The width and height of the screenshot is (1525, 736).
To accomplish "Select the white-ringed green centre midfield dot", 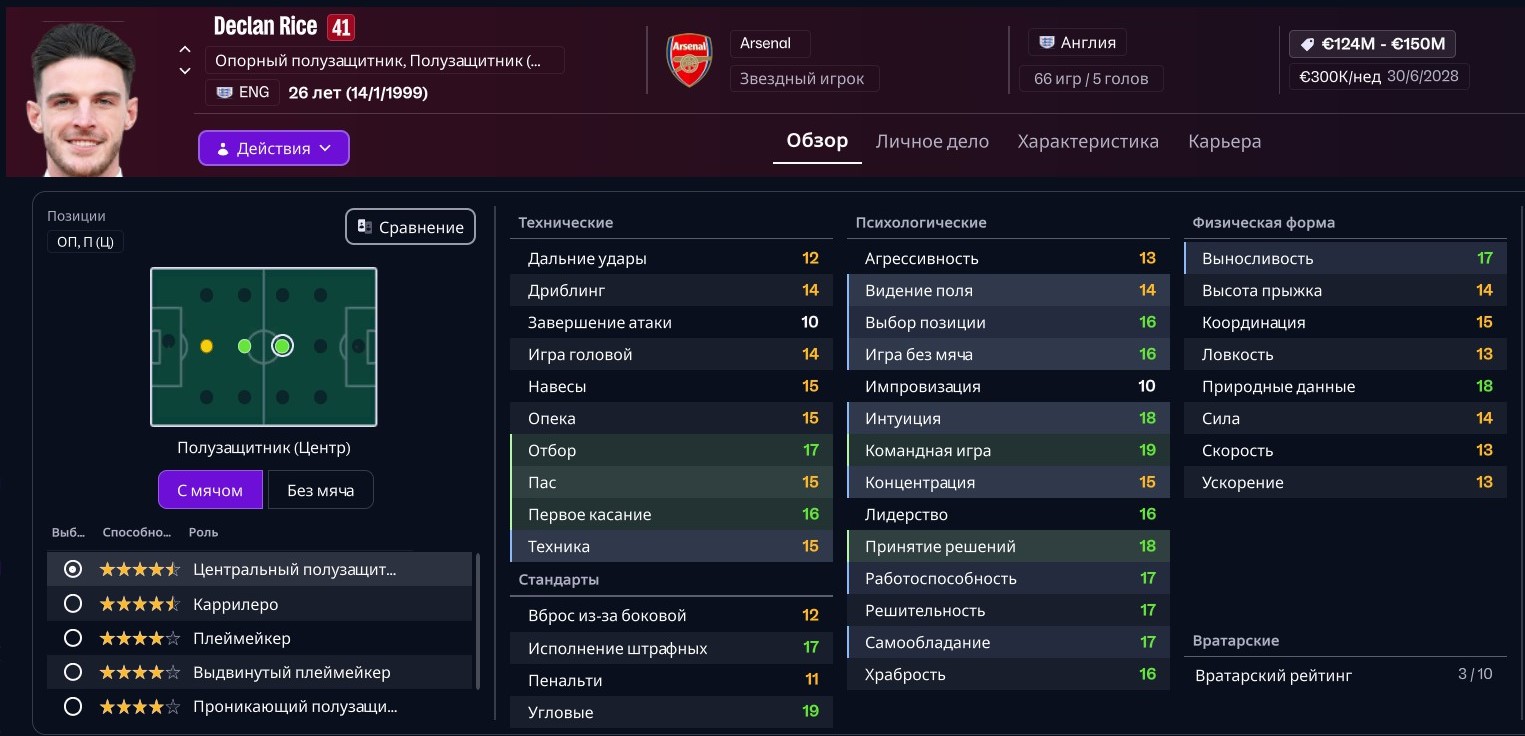I will tap(282, 346).
